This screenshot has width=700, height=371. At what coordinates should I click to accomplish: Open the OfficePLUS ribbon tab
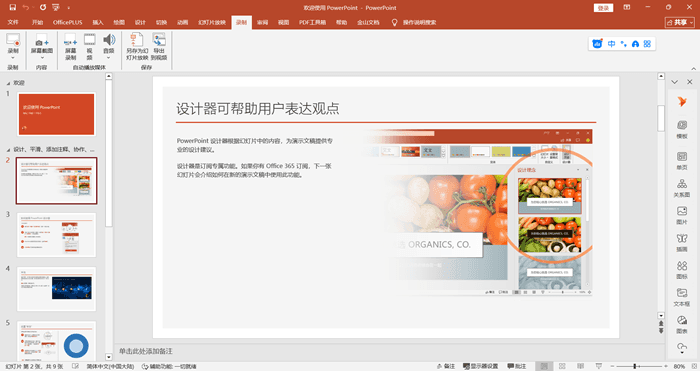point(67,22)
